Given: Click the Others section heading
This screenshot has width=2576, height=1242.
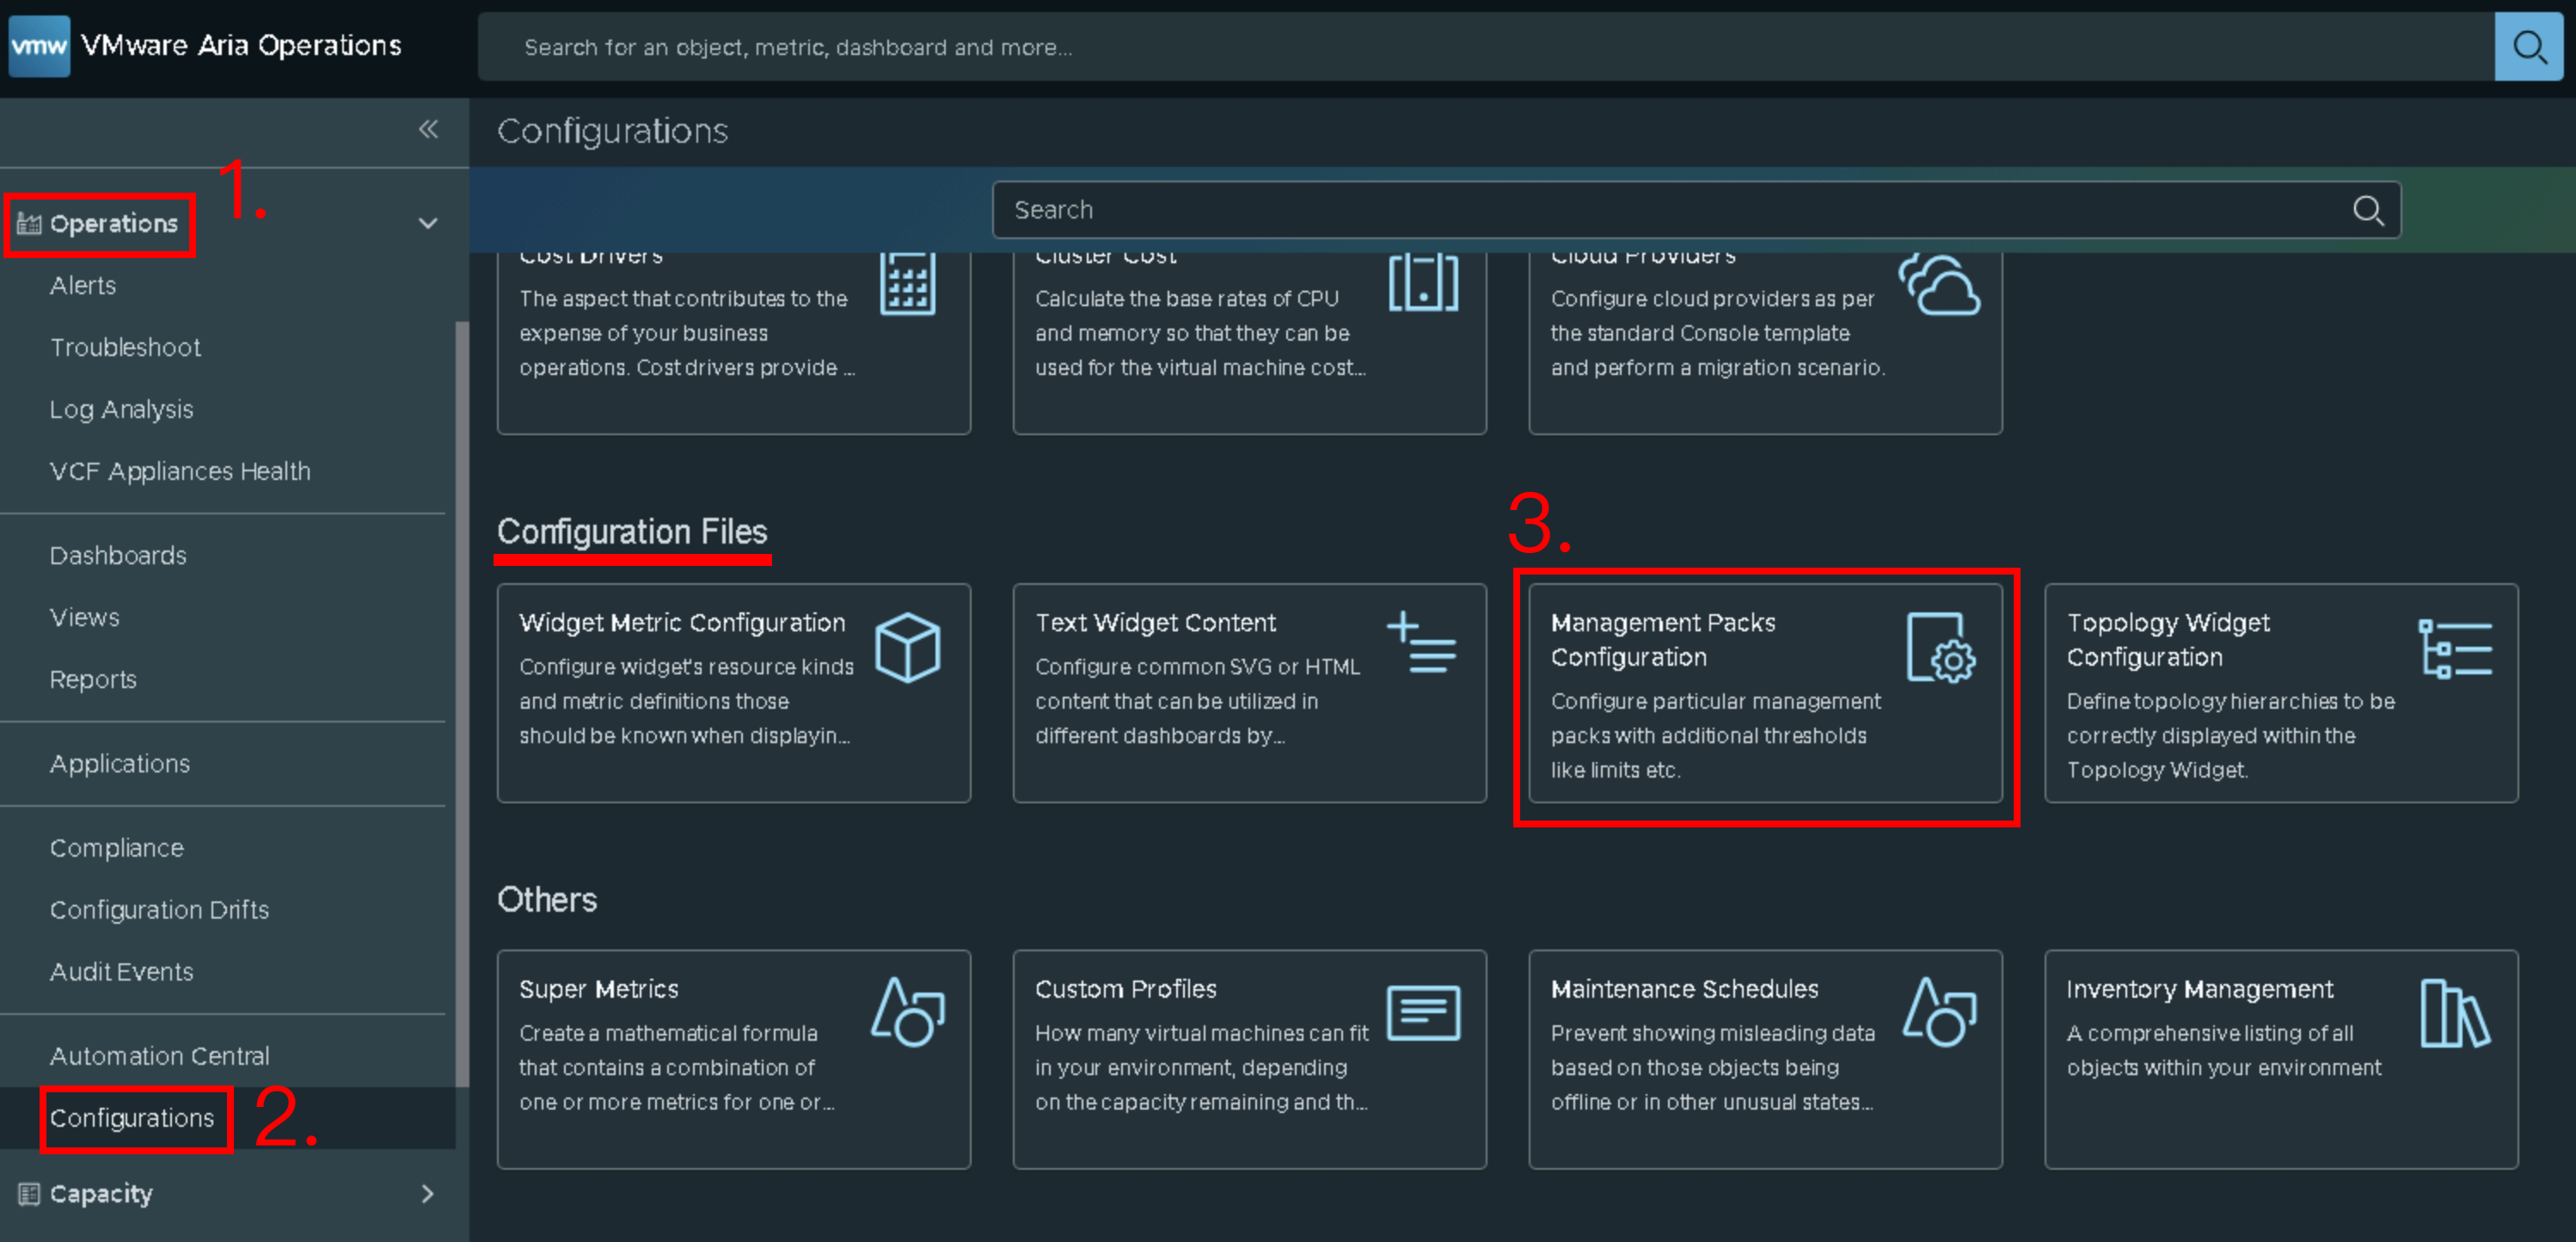Looking at the screenshot, I should pyautogui.click(x=547, y=899).
